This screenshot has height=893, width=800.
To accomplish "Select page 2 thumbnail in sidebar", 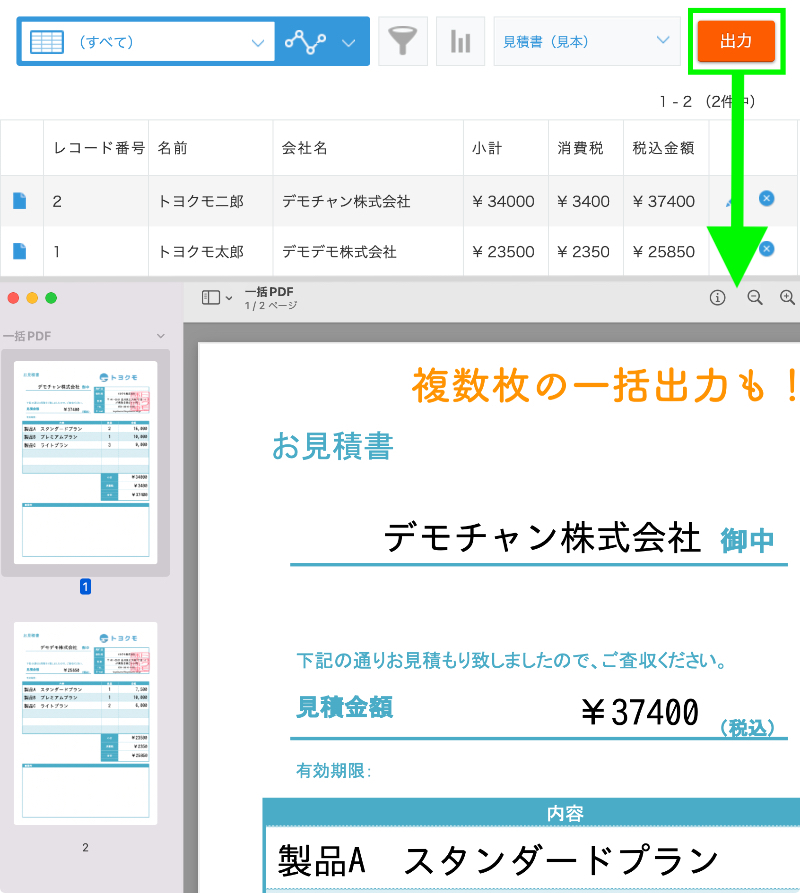I will (85, 723).
